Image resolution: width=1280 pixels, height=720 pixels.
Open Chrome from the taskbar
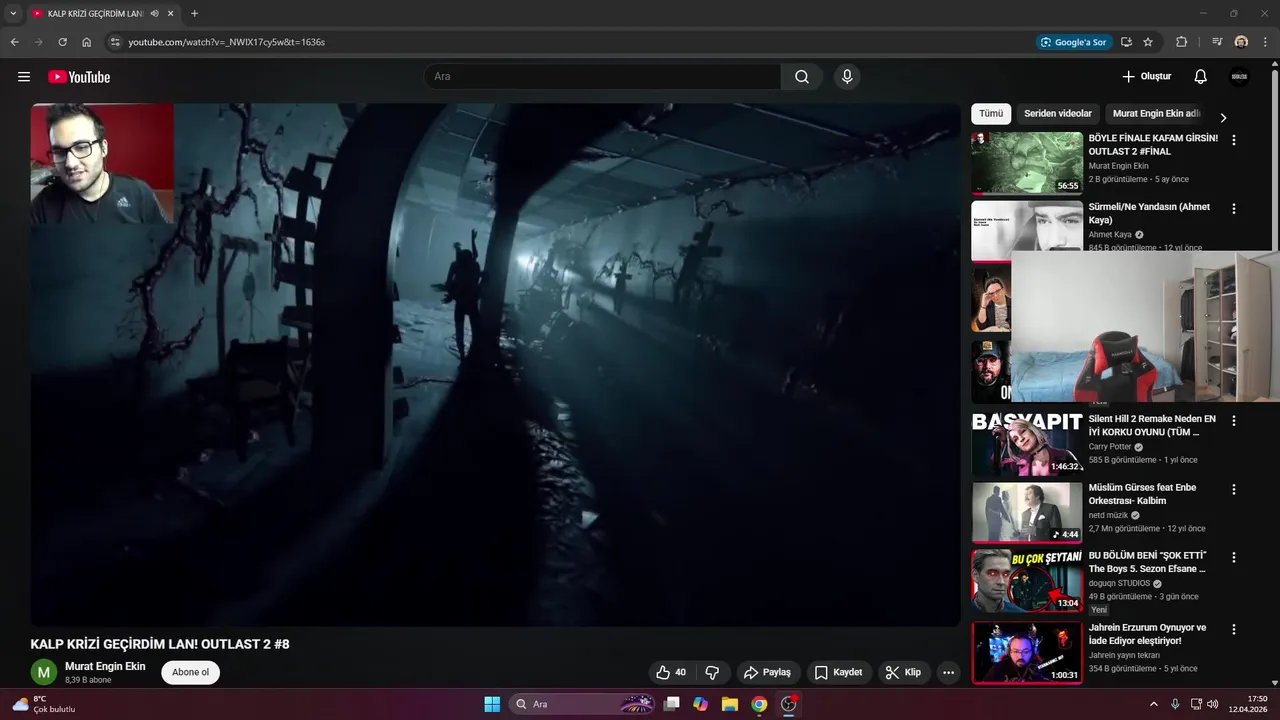tap(759, 704)
